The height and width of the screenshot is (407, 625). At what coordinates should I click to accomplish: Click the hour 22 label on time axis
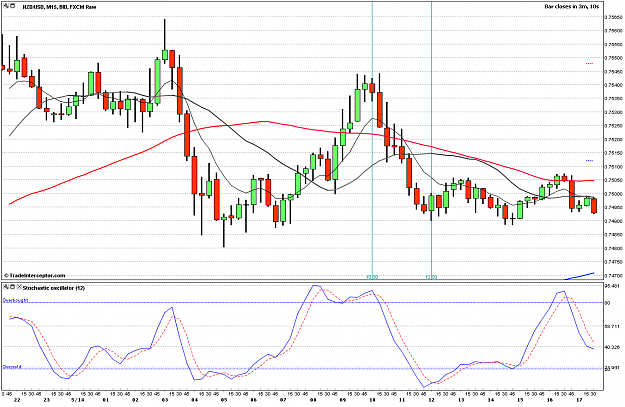17,399
